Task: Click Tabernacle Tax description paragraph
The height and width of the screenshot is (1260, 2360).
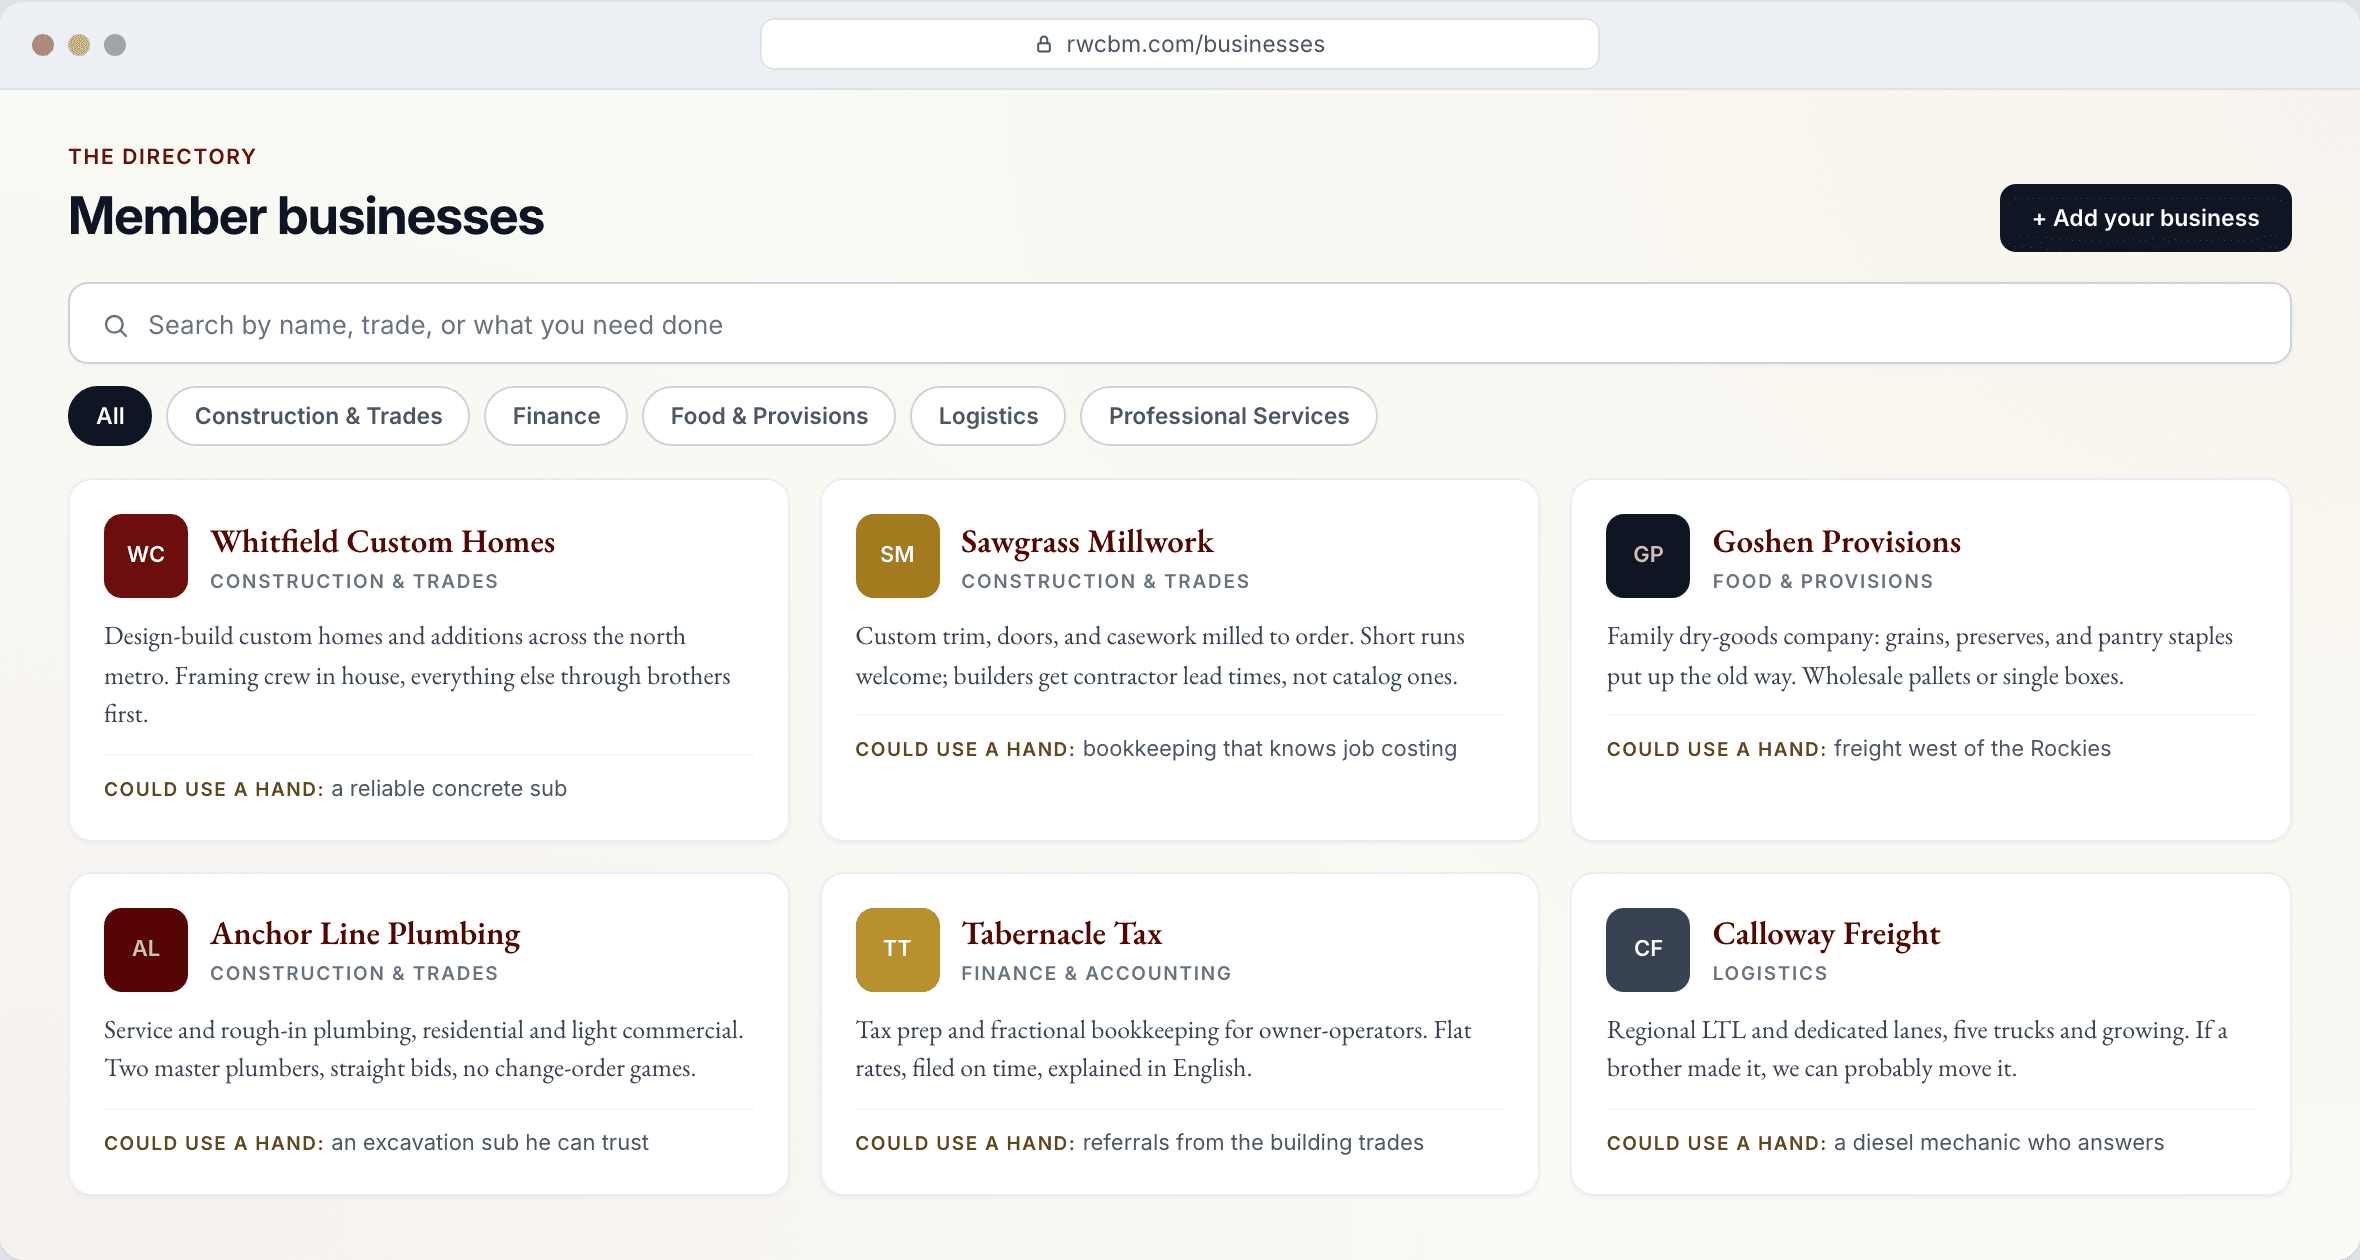Action: coord(1163,1049)
